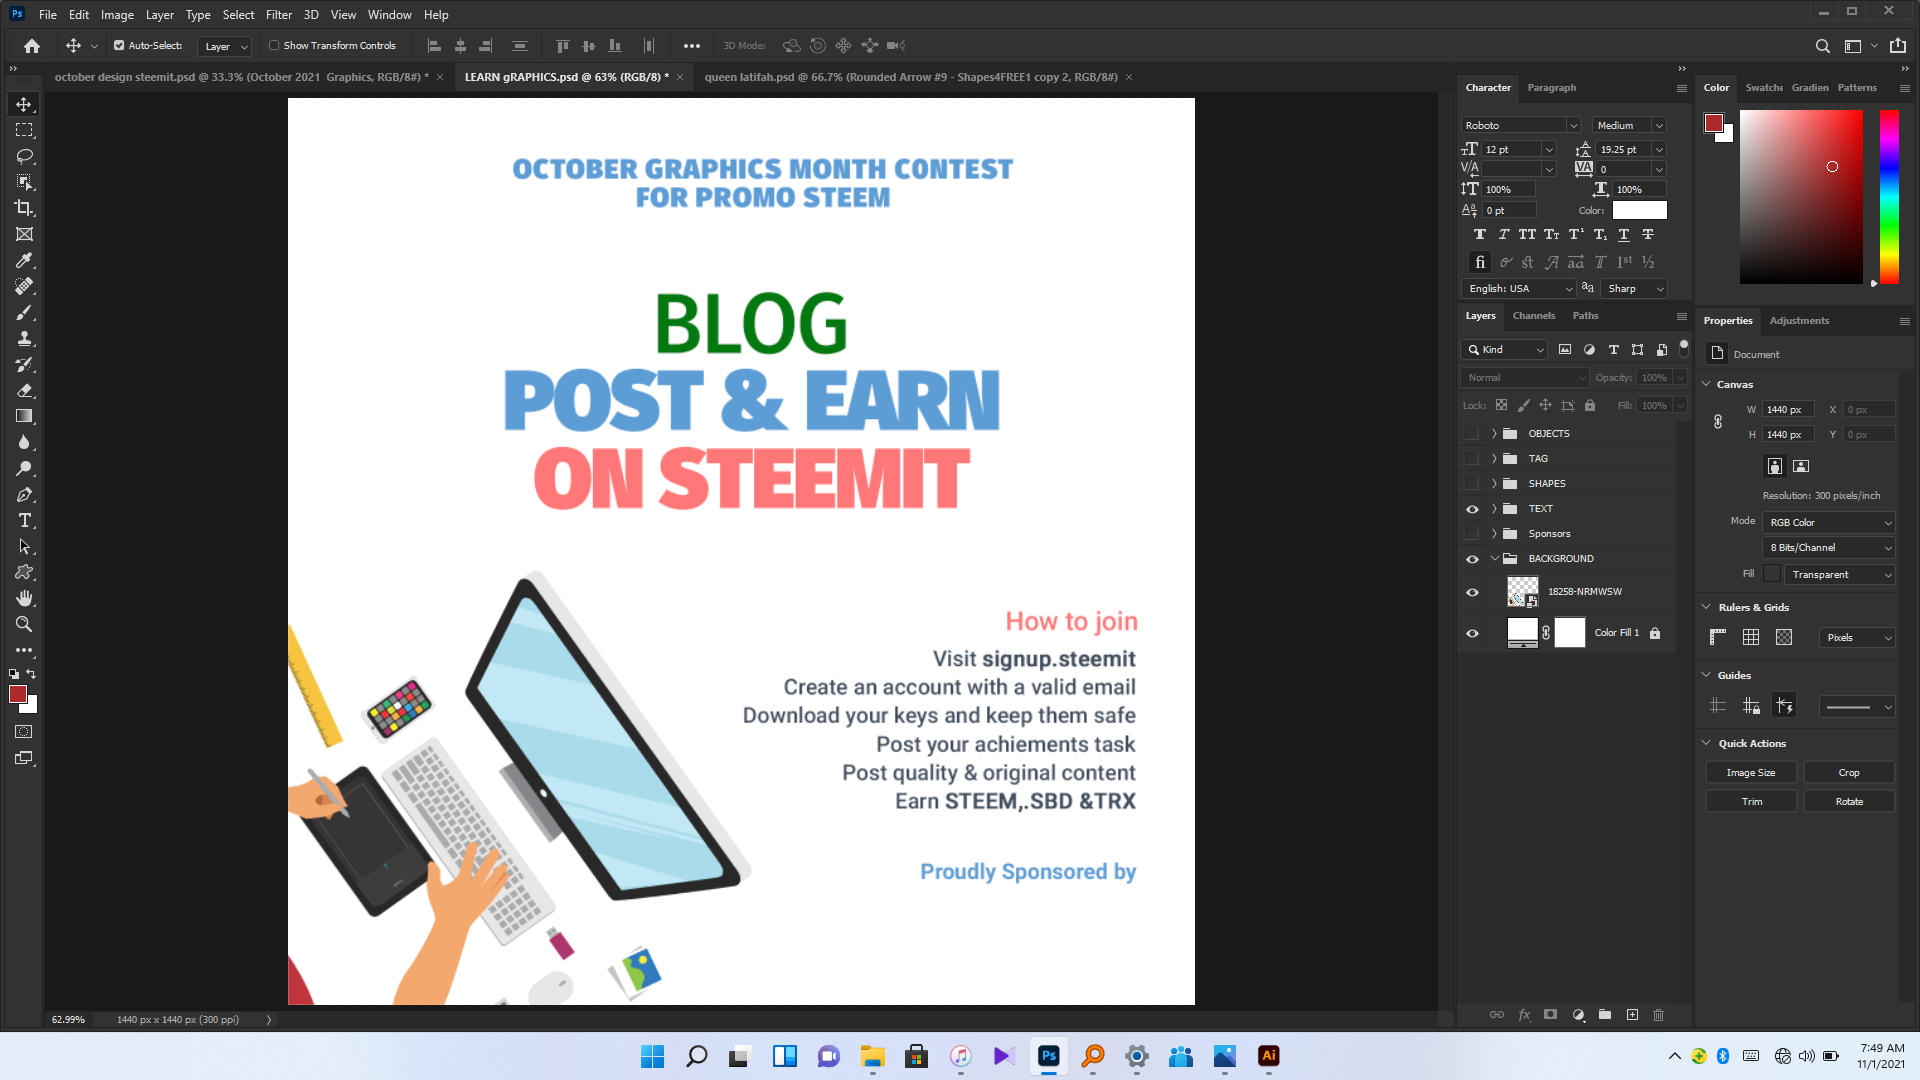Click the Color Fill 1 layer mask thumbnail
This screenshot has width=1920, height=1080.
[1569, 633]
